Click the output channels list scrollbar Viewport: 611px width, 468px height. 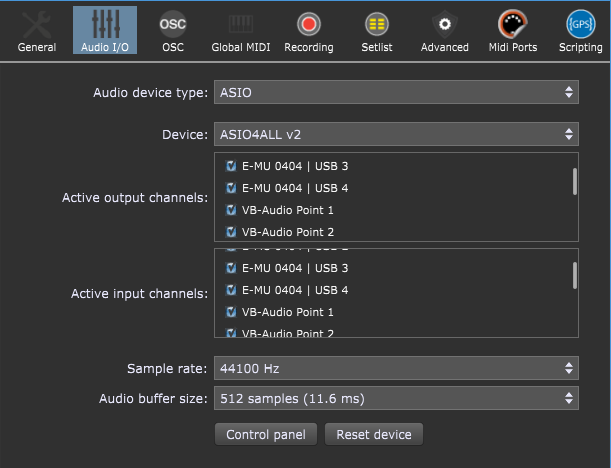[x=575, y=181]
